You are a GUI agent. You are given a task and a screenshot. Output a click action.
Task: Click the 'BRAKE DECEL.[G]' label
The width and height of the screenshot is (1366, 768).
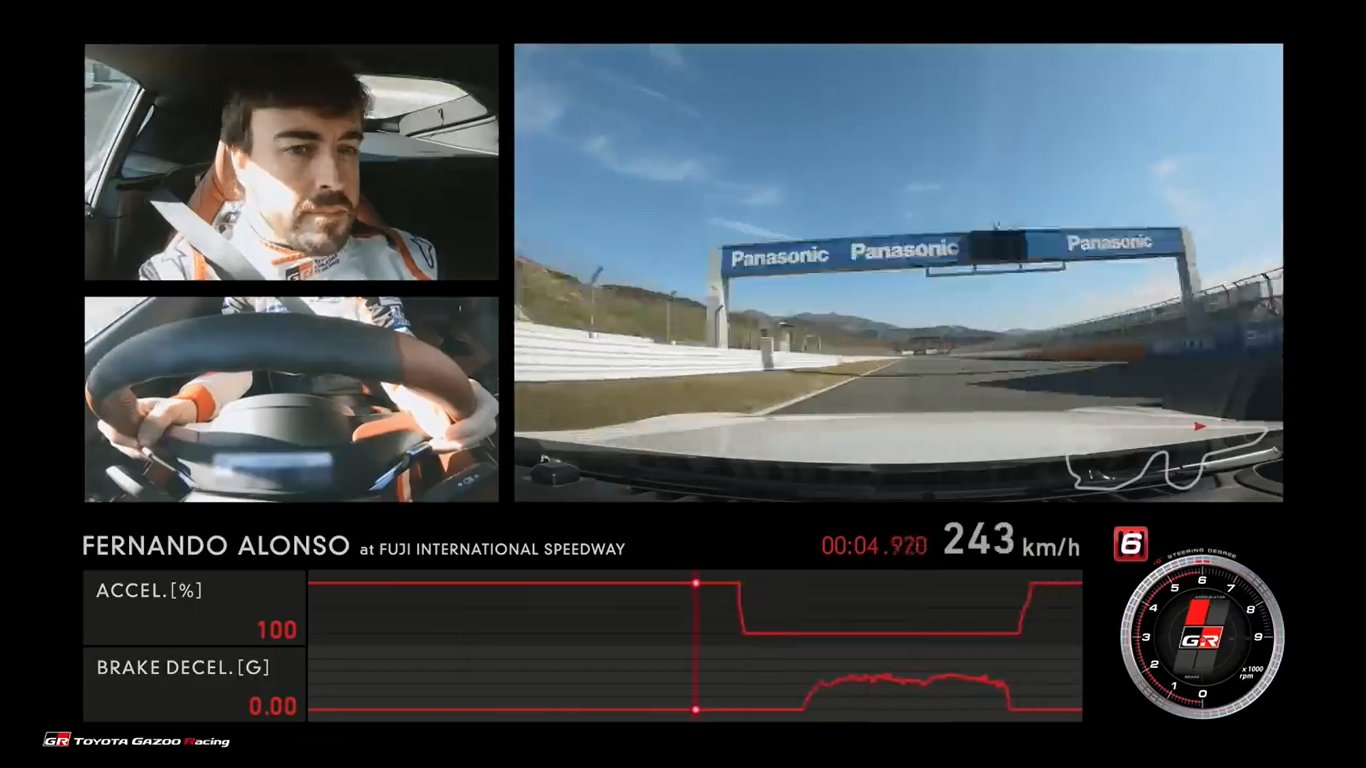(x=183, y=667)
